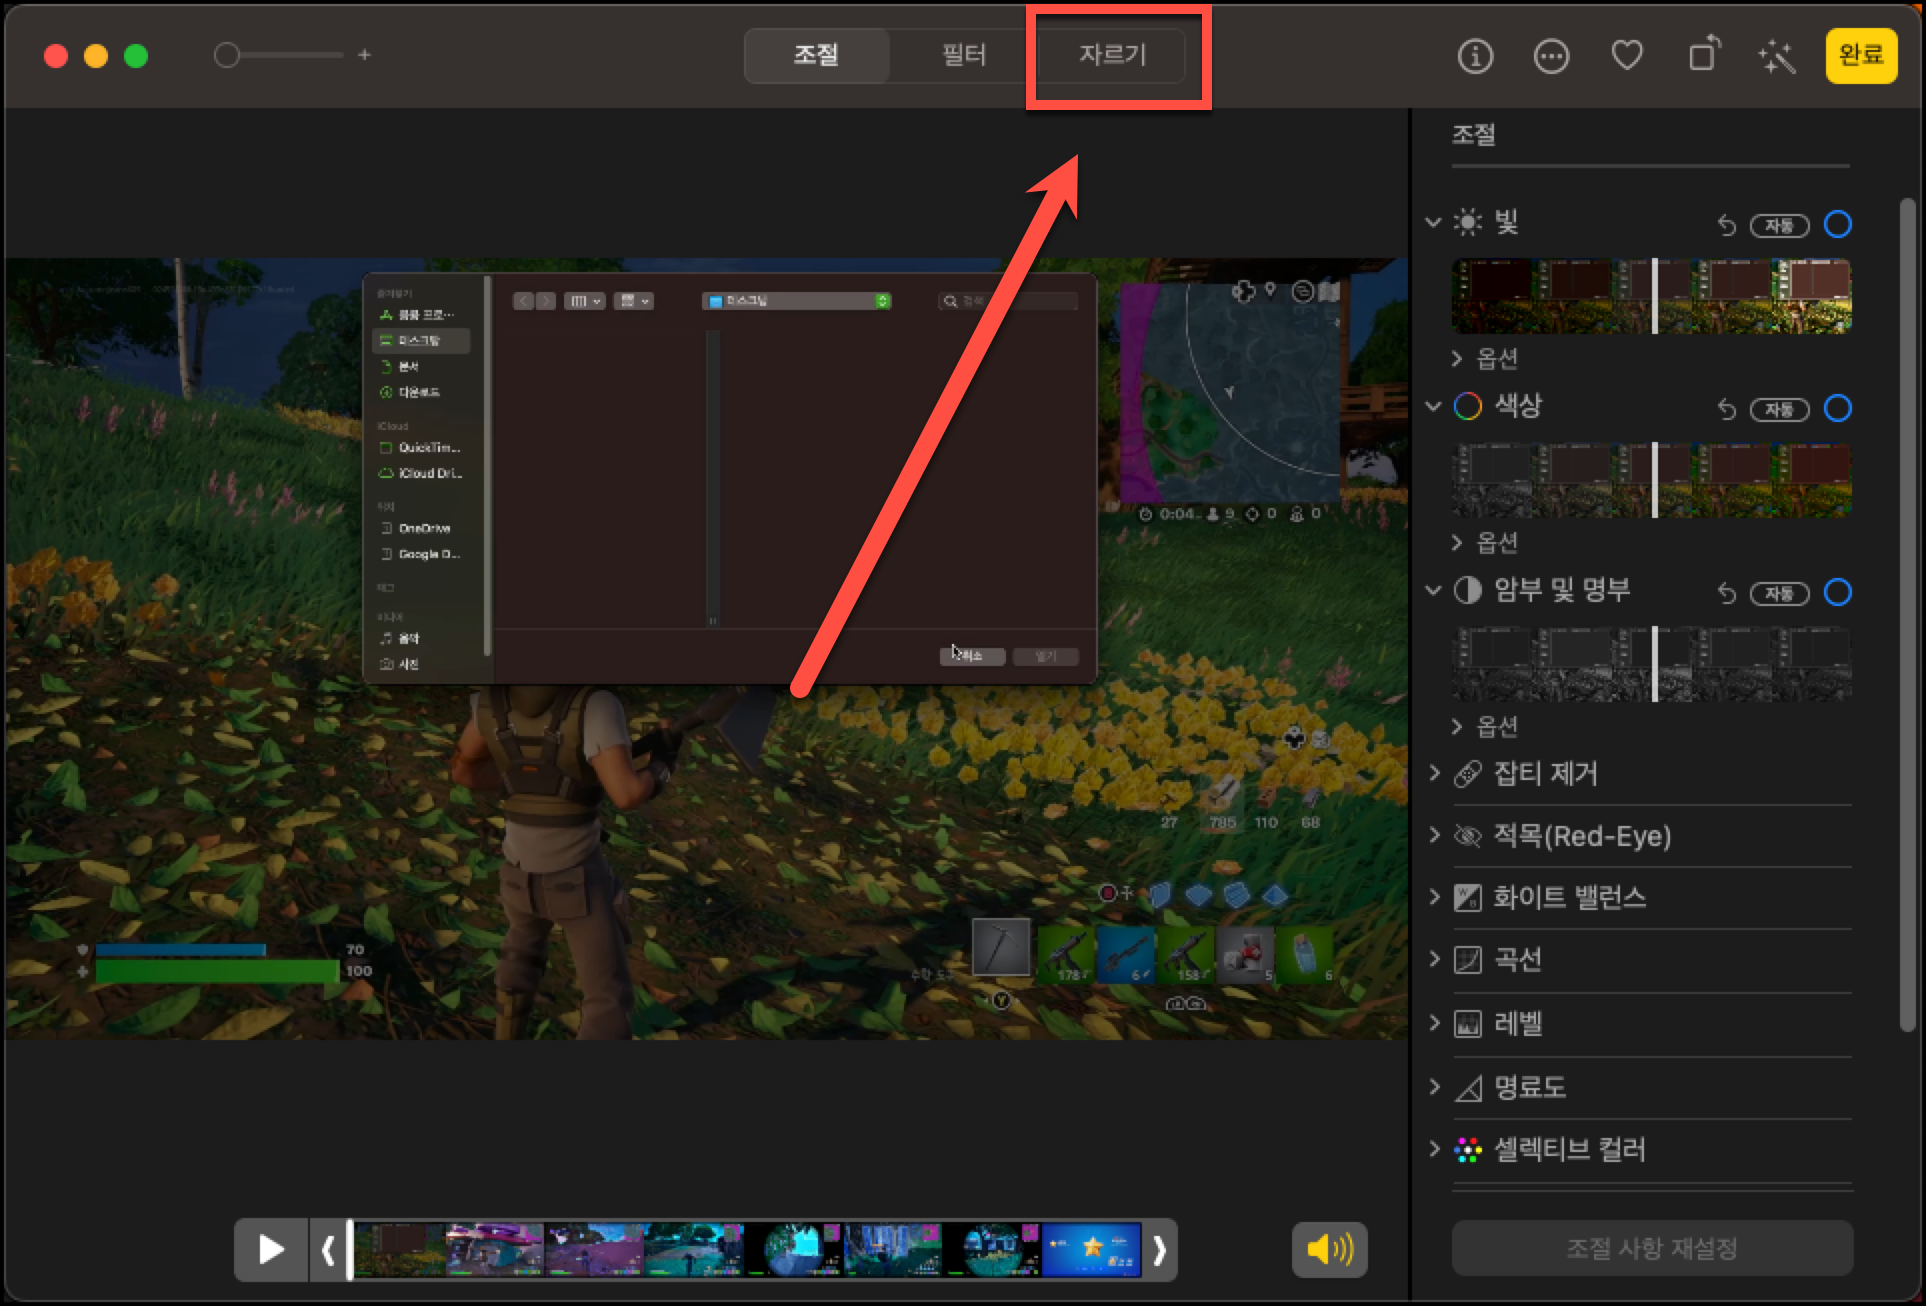Click the yellow 완료 button

(x=1860, y=55)
